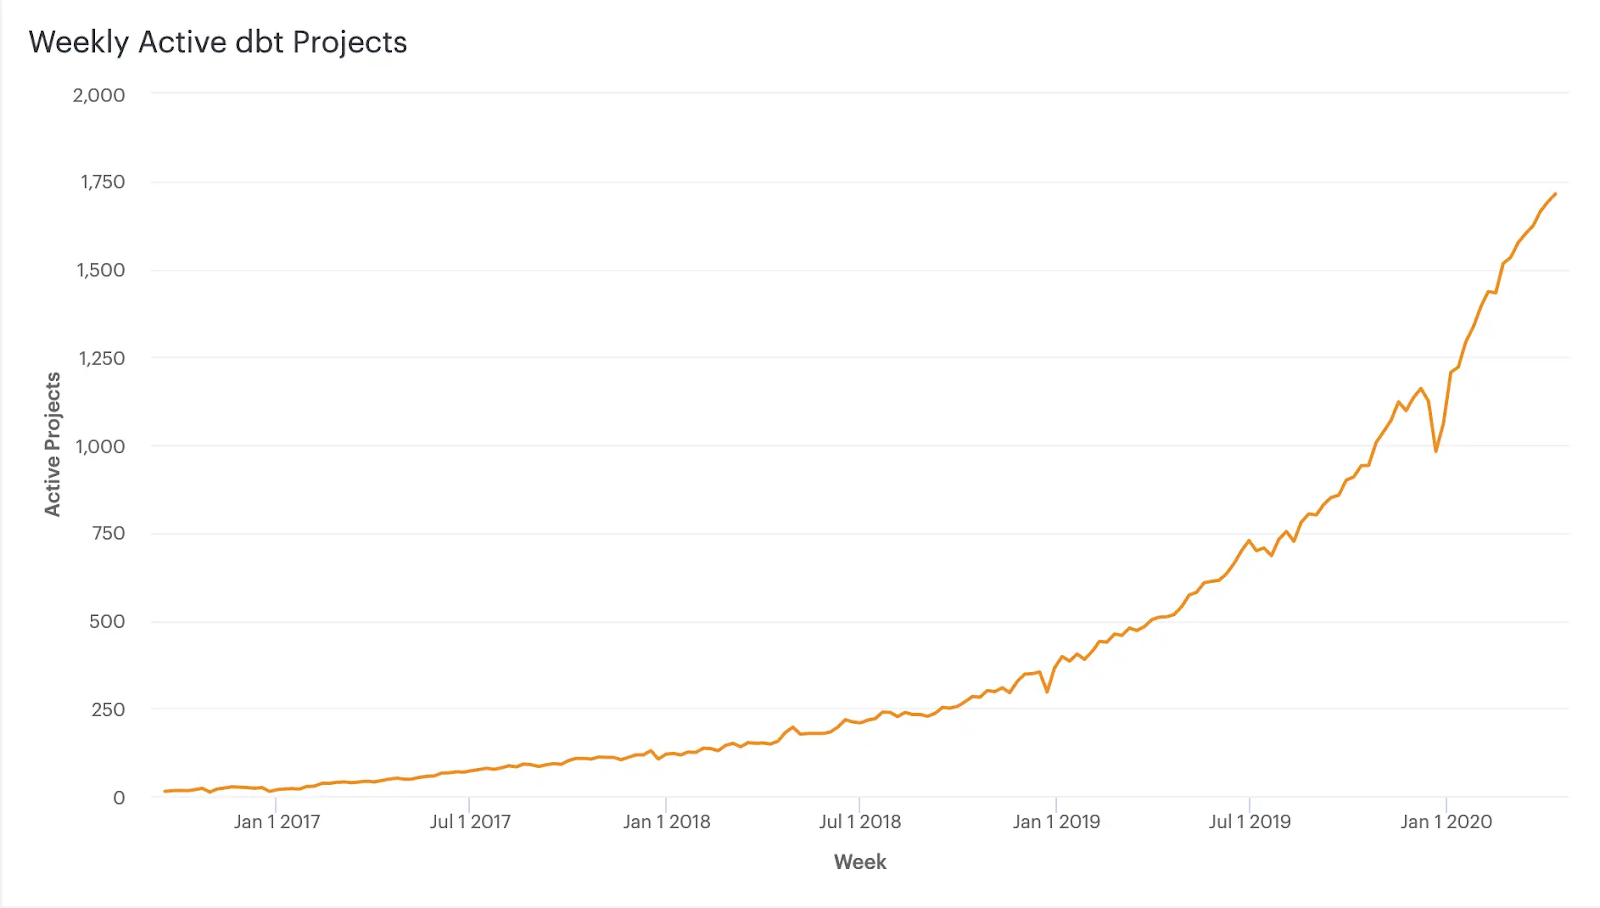Select the Jul 1 2018 axis label
This screenshot has height=908, width=1600.
pyautogui.click(x=860, y=822)
